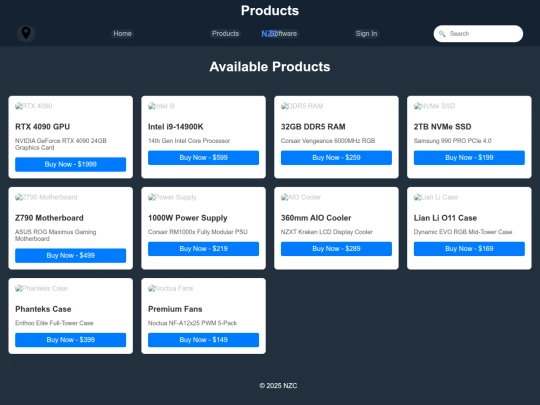540x405 pixels.
Task: Click the broken Phanteks Case image
Action: [41, 288]
